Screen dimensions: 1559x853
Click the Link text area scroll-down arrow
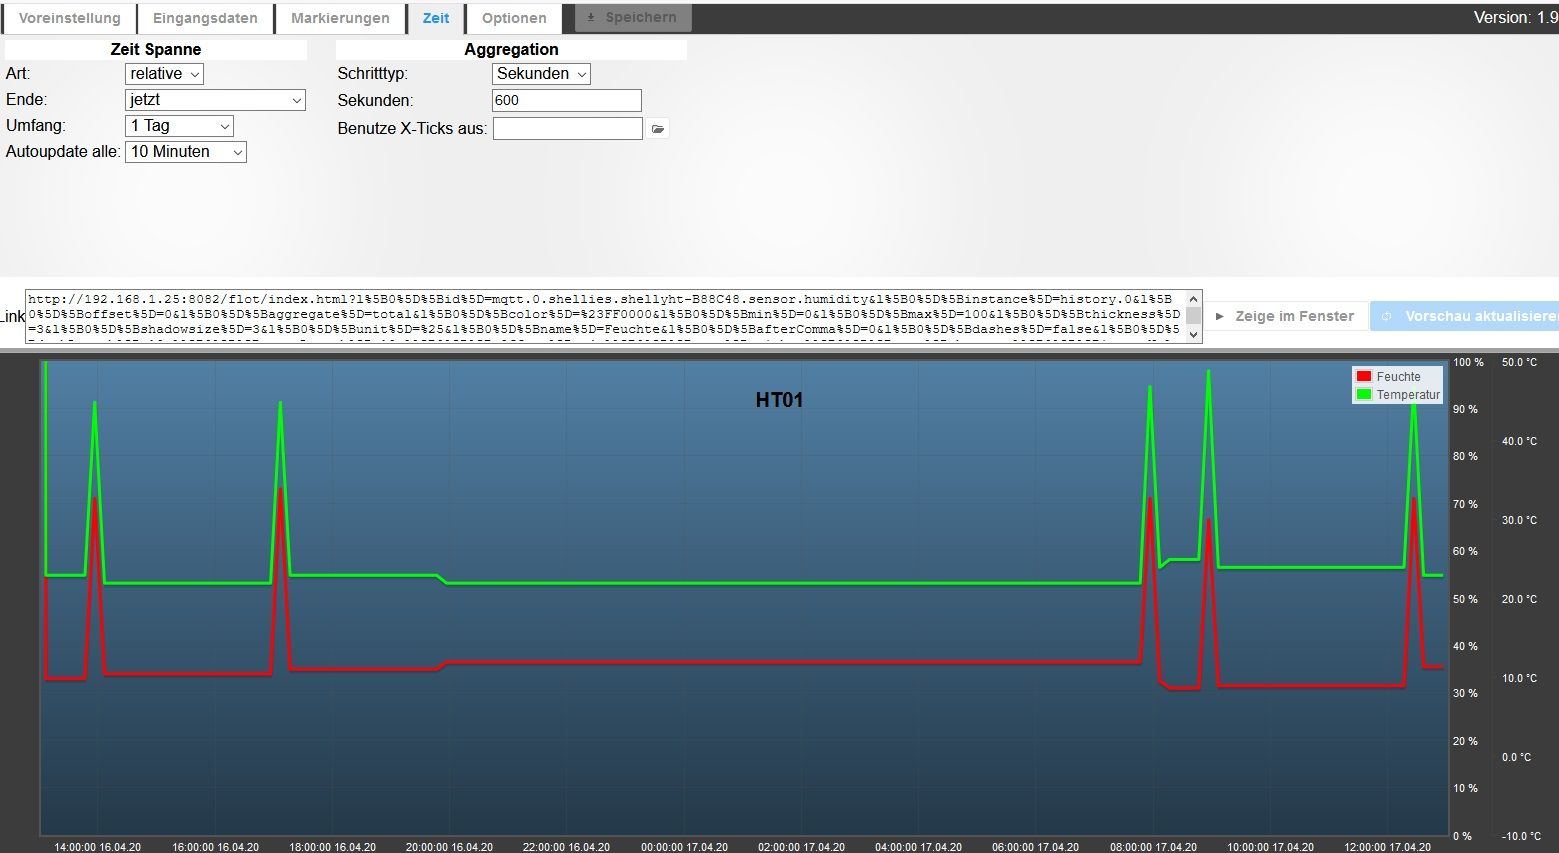click(1193, 335)
